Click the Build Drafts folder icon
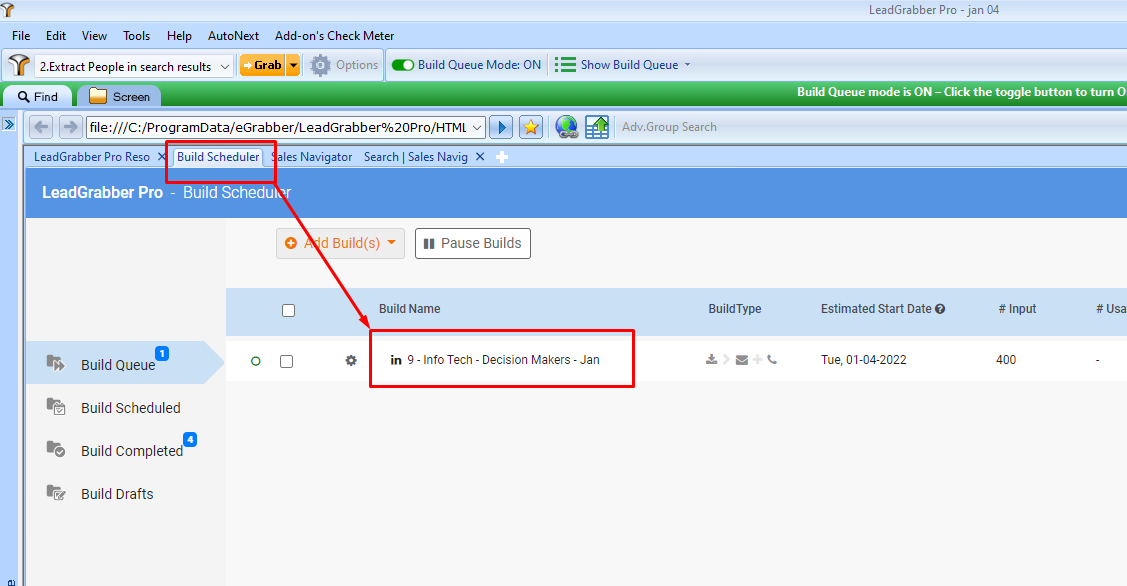 [56, 493]
